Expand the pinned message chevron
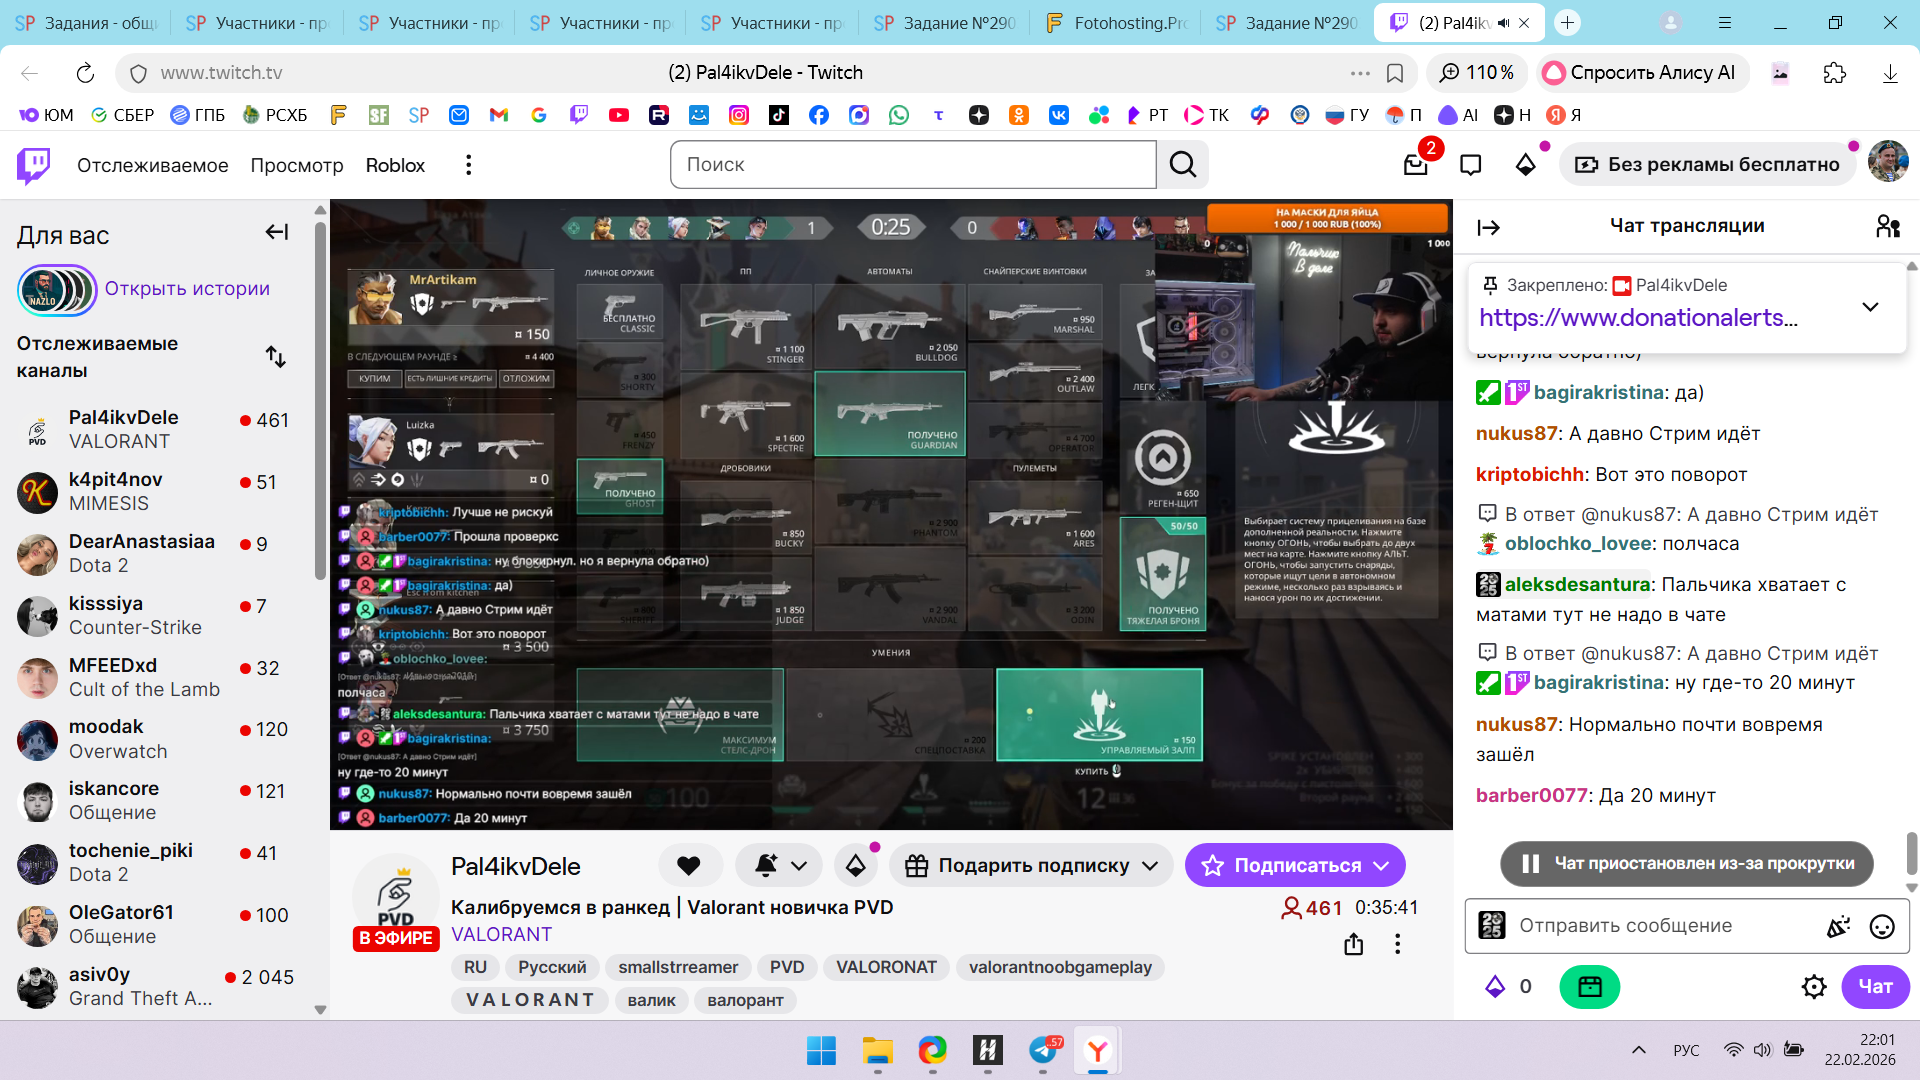Screen dimensions: 1920x1080 pos(1869,307)
